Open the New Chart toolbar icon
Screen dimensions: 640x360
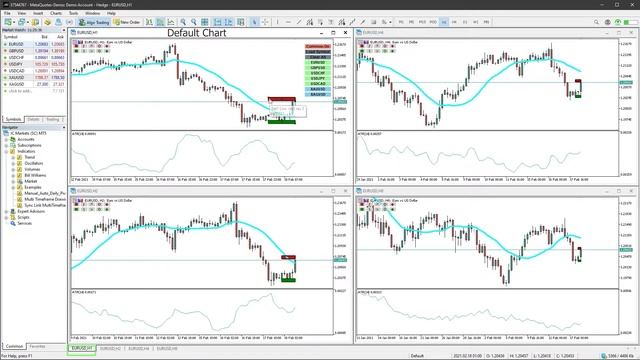pyautogui.click(x=8, y=22)
